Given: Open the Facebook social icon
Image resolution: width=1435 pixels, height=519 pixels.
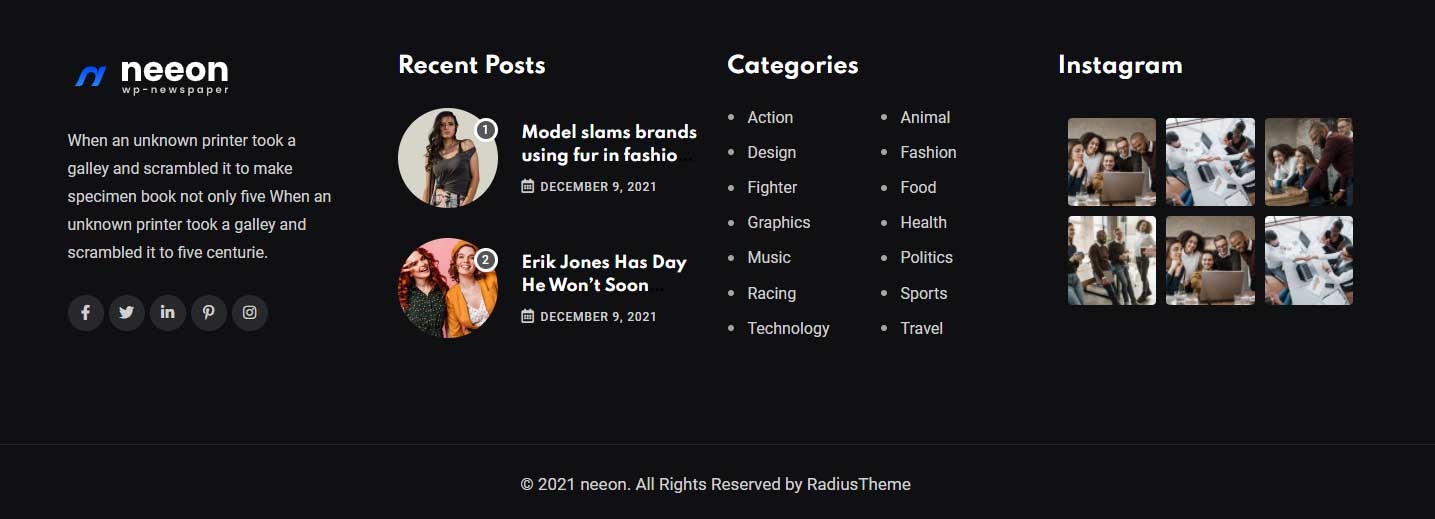Looking at the screenshot, I should pyautogui.click(x=86, y=312).
